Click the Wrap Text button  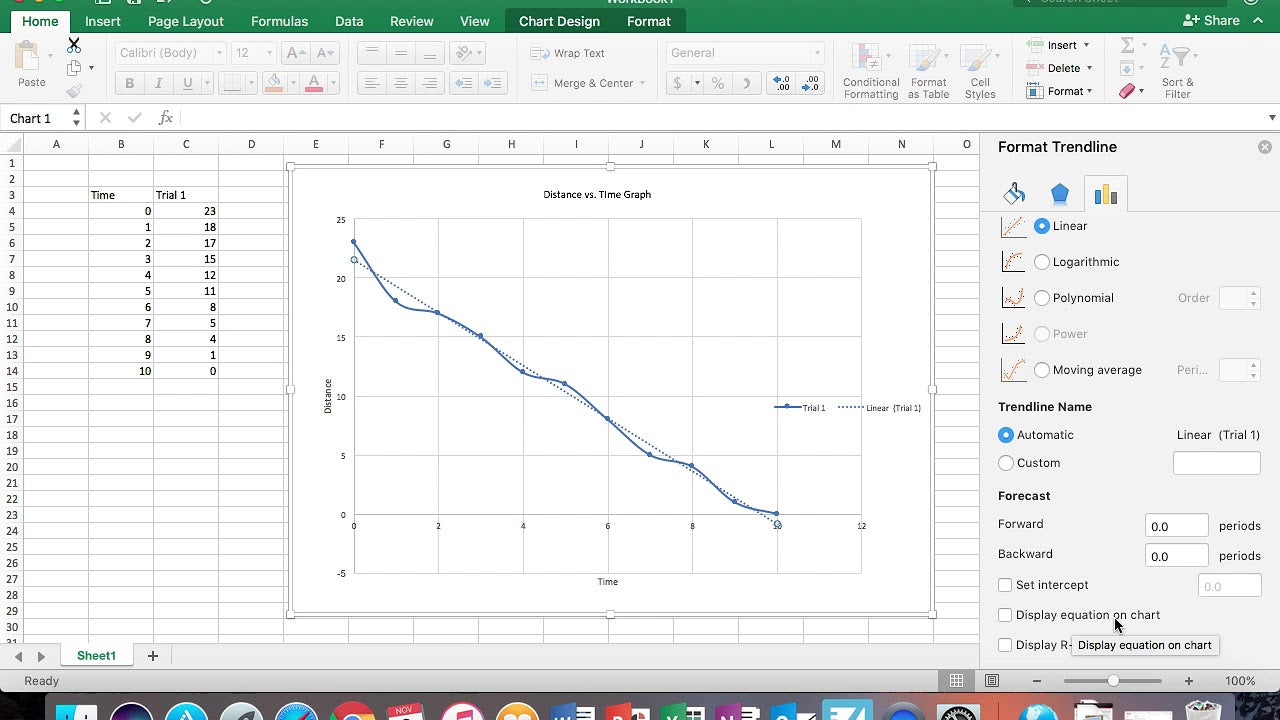point(569,53)
